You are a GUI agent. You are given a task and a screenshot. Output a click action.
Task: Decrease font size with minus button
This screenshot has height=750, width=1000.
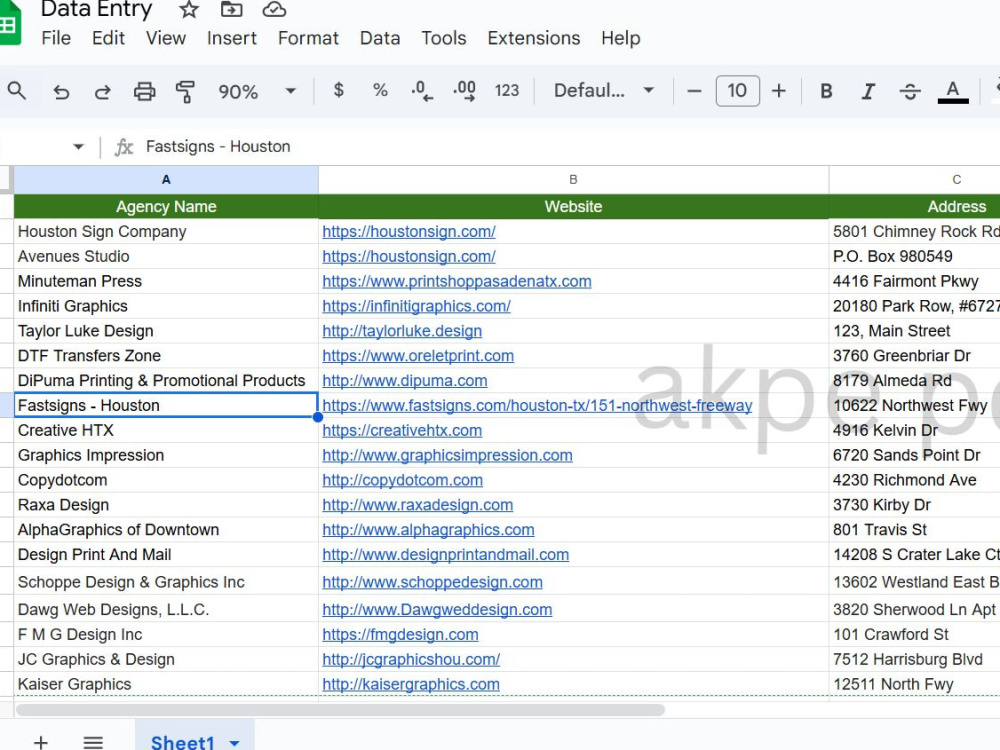695,91
